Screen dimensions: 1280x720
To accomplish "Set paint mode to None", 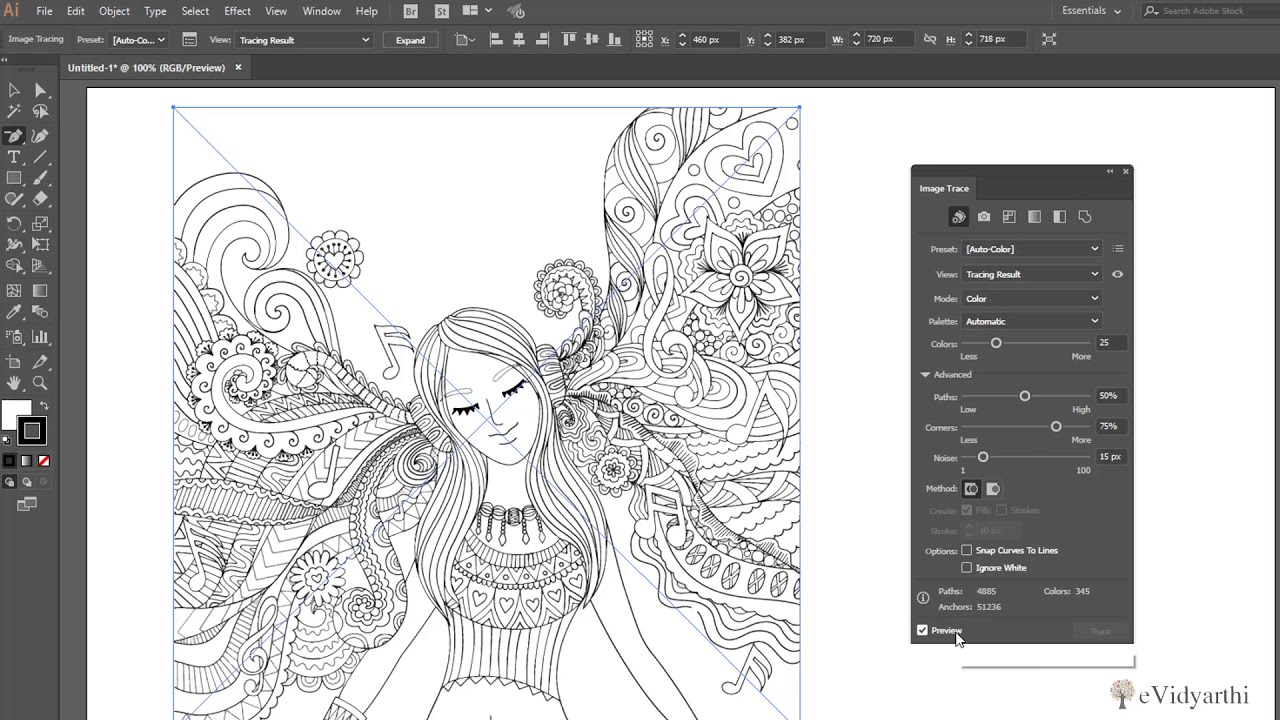I will tap(43, 461).
